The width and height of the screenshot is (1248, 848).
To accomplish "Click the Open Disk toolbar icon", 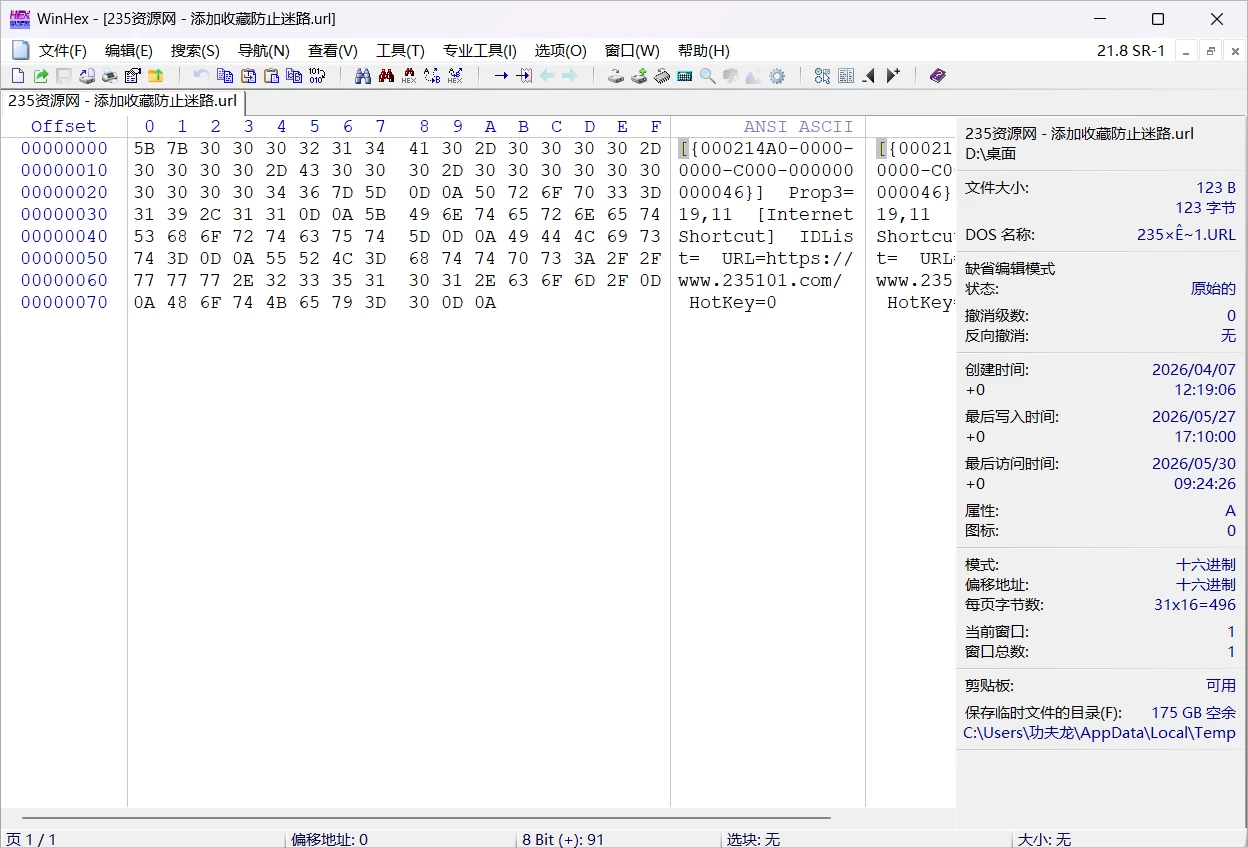I will point(616,76).
